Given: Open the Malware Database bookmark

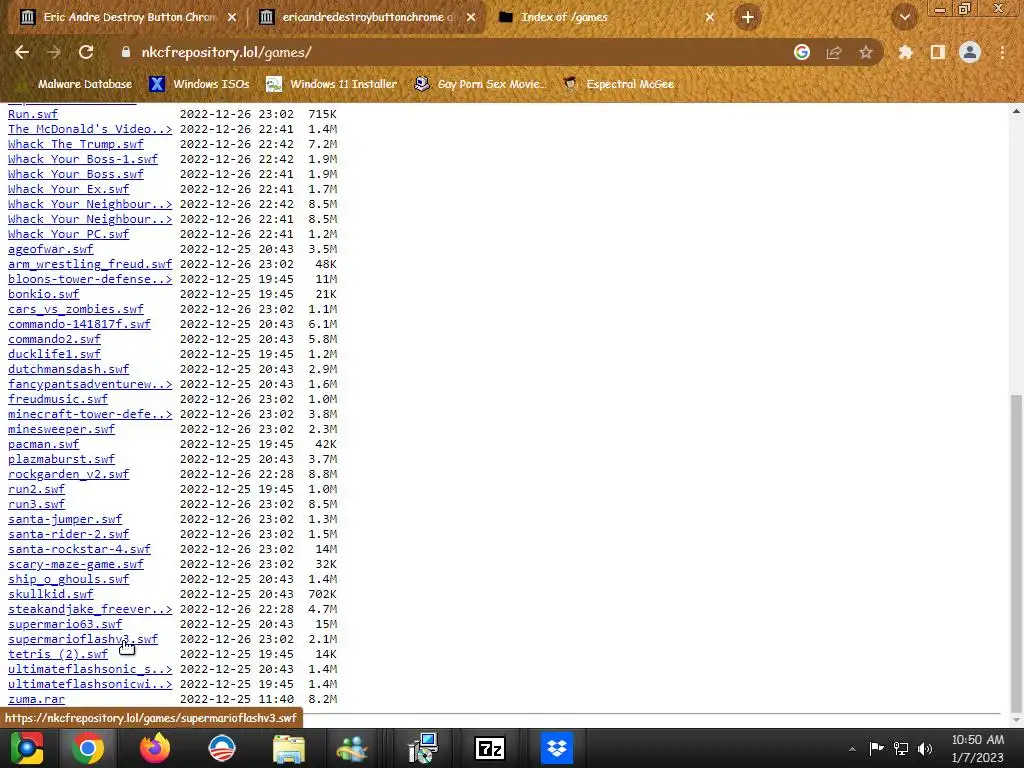Looking at the screenshot, I should (77, 84).
